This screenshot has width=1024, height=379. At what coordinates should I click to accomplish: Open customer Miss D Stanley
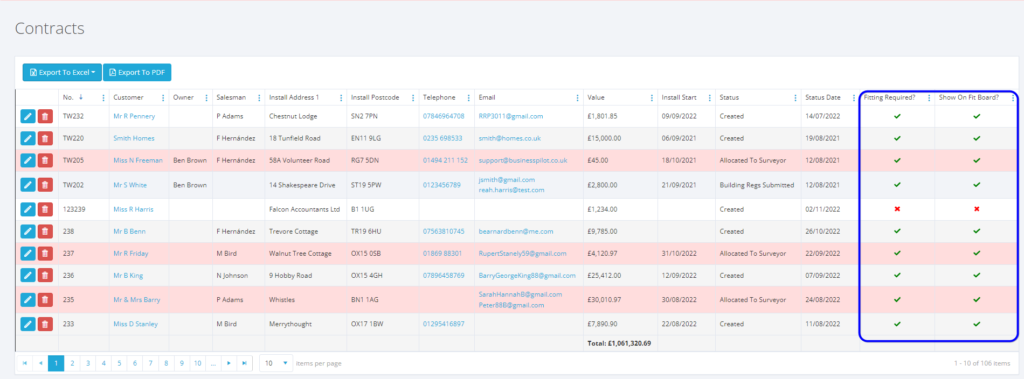tap(135, 324)
